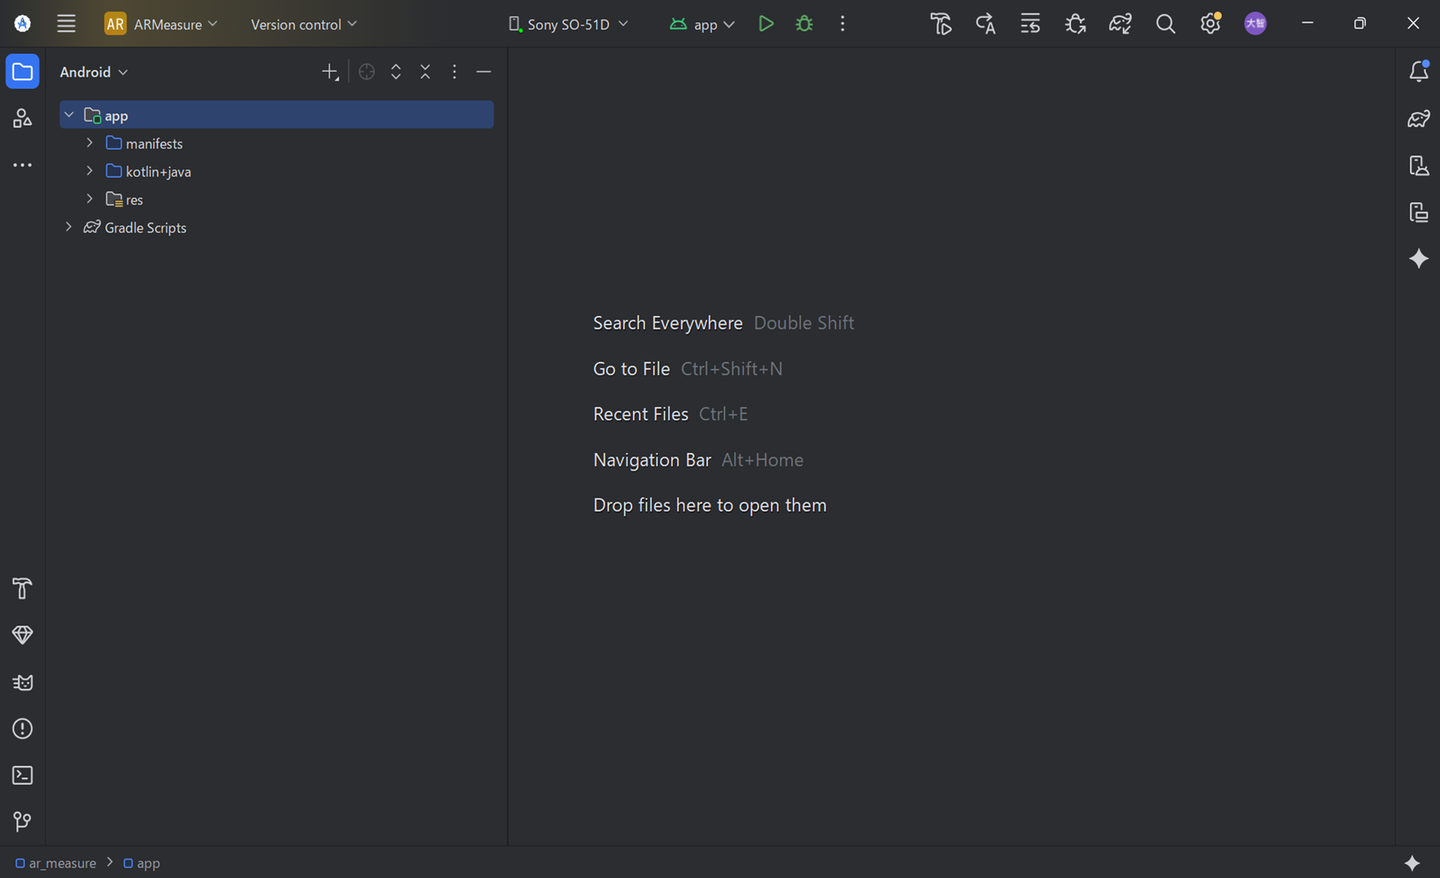This screenshot has height=878, width=1440.
Task: Open the Notifications bell panel
Action: pyautogui.click(x=1418, y=71)
